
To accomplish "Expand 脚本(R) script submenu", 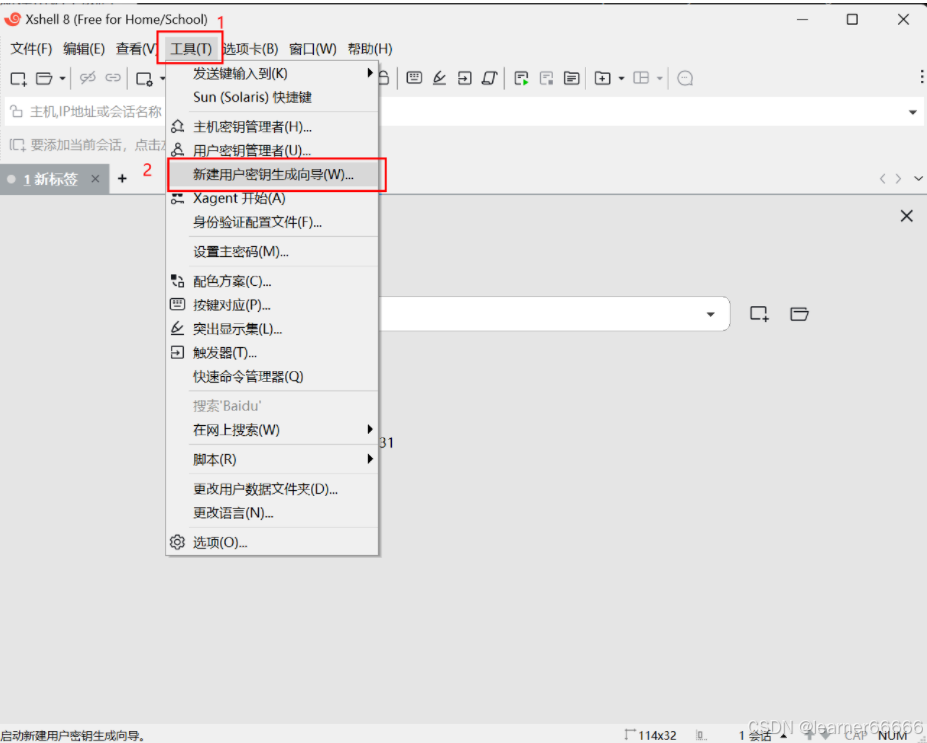I will pyautogui.click(x=272, y=459).
